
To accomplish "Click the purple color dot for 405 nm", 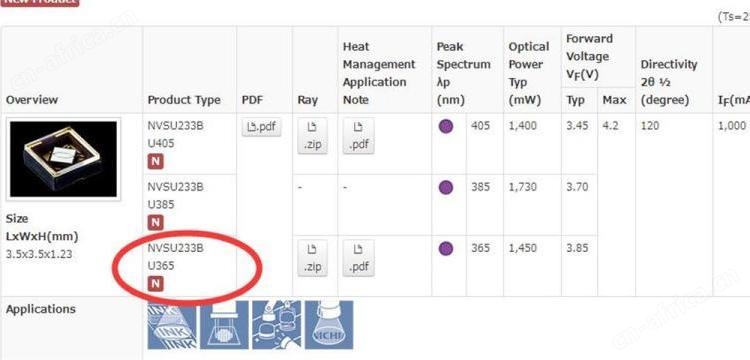I will click(x=446, y=127).
